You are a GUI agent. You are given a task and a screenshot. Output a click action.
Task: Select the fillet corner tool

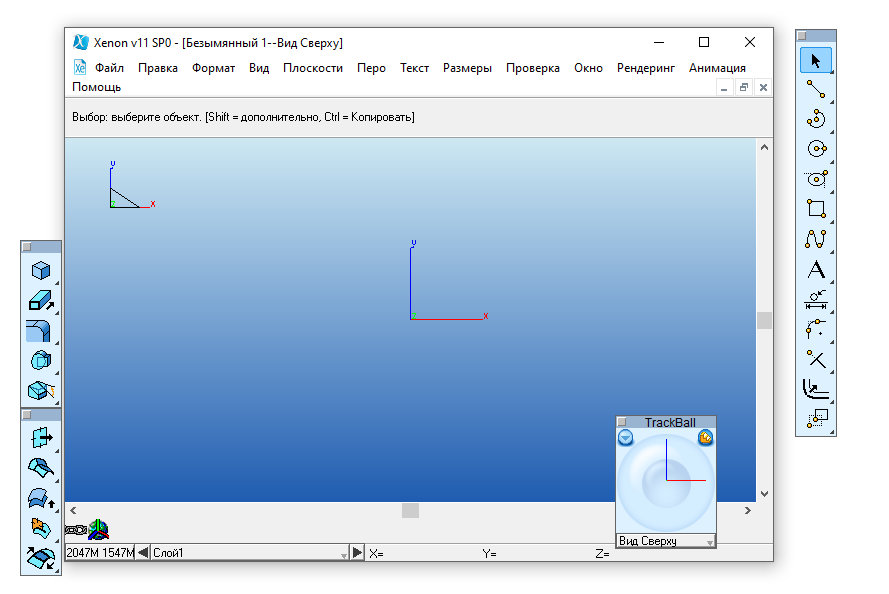pyautogui.click(x=816, y=329)
